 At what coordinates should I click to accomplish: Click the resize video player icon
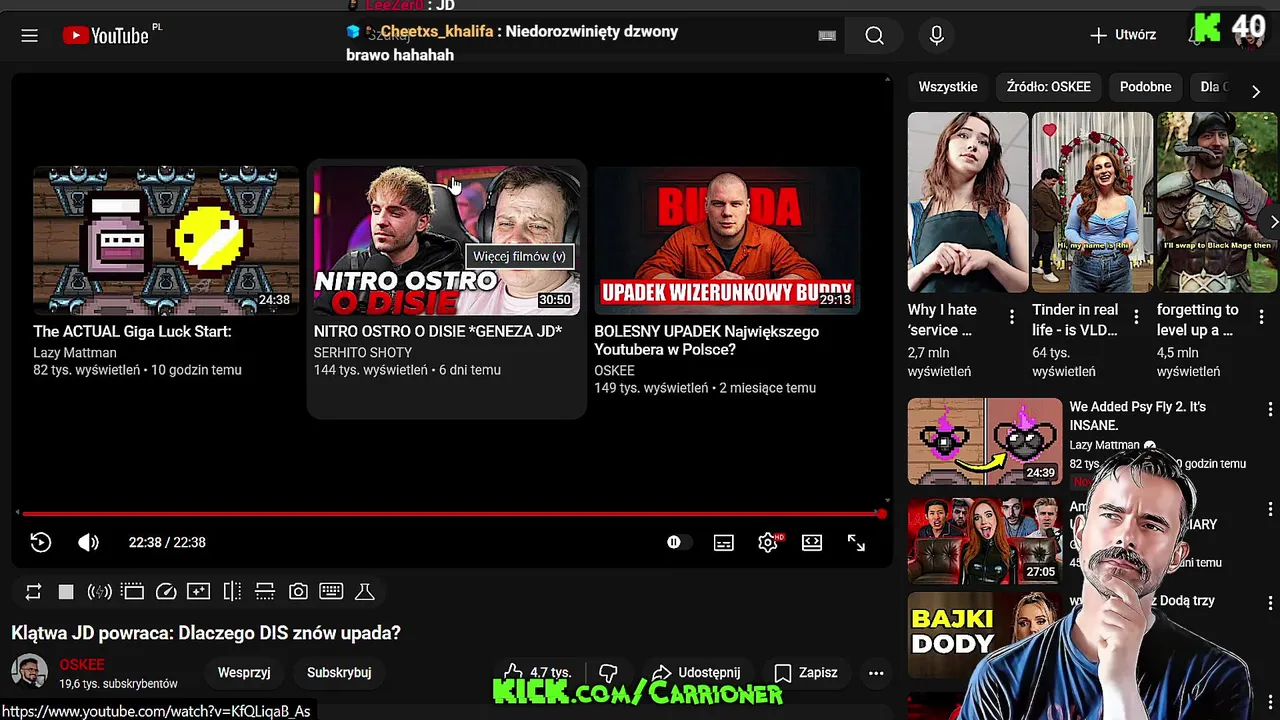(x=265, y=592)
